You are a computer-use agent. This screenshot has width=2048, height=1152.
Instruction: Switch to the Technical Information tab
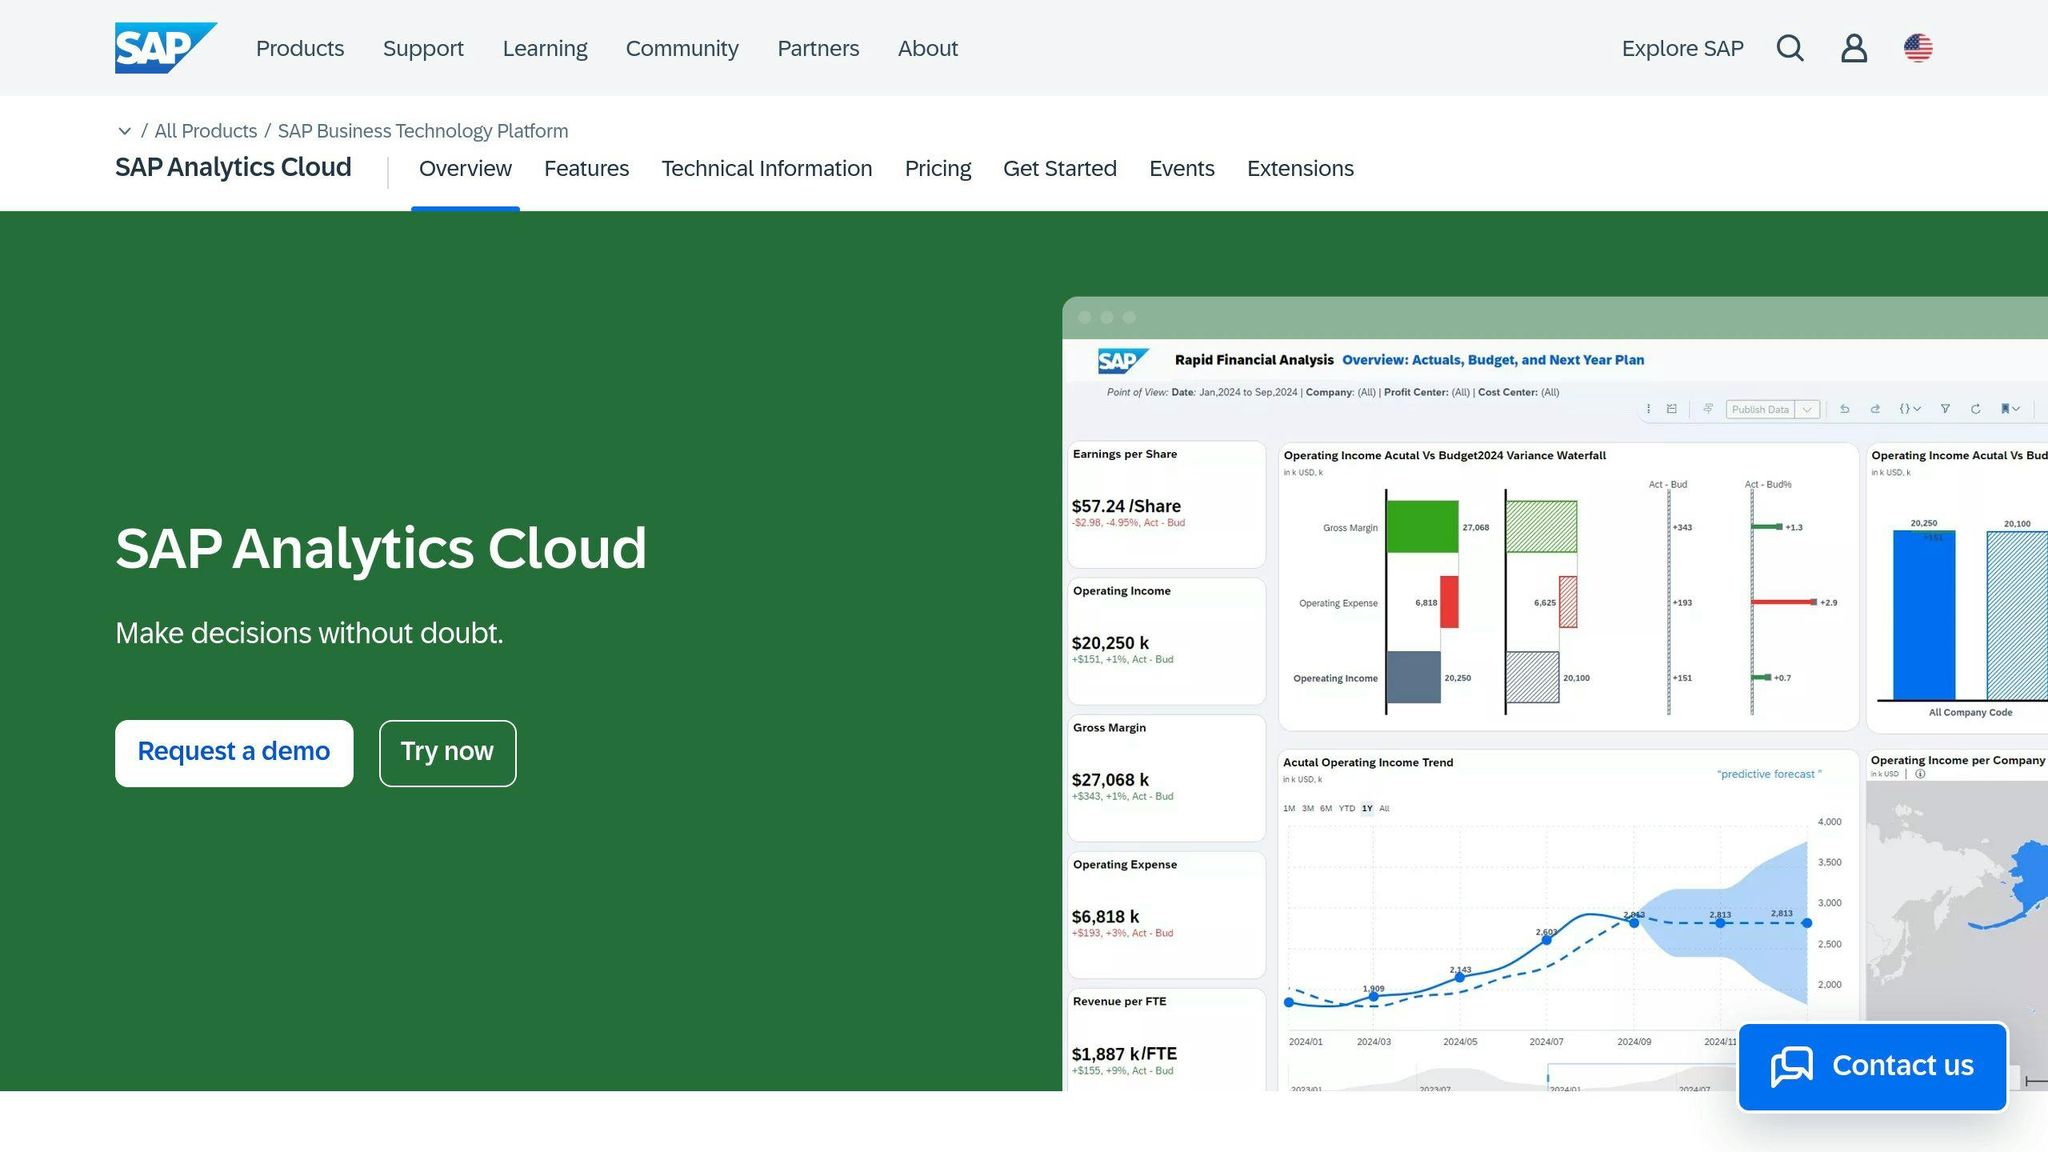[767, 169]
